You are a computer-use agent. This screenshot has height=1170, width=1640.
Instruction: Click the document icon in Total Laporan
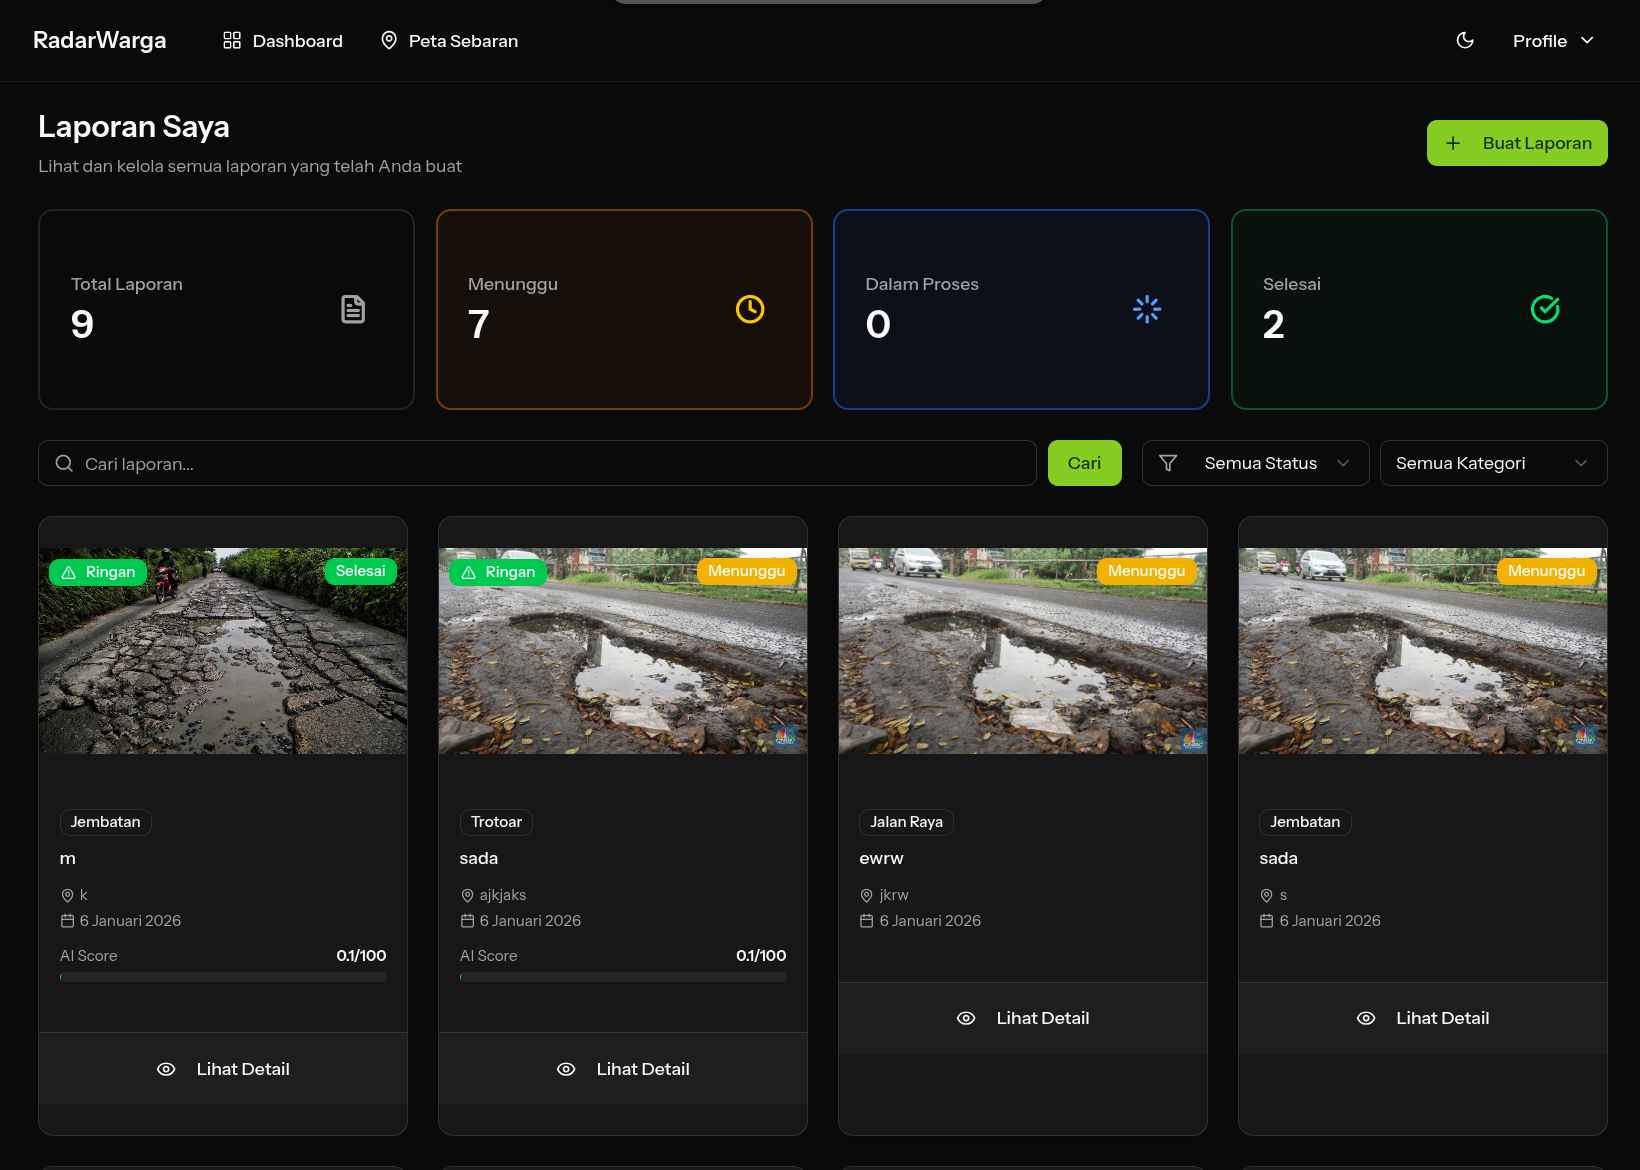[353, 309]
